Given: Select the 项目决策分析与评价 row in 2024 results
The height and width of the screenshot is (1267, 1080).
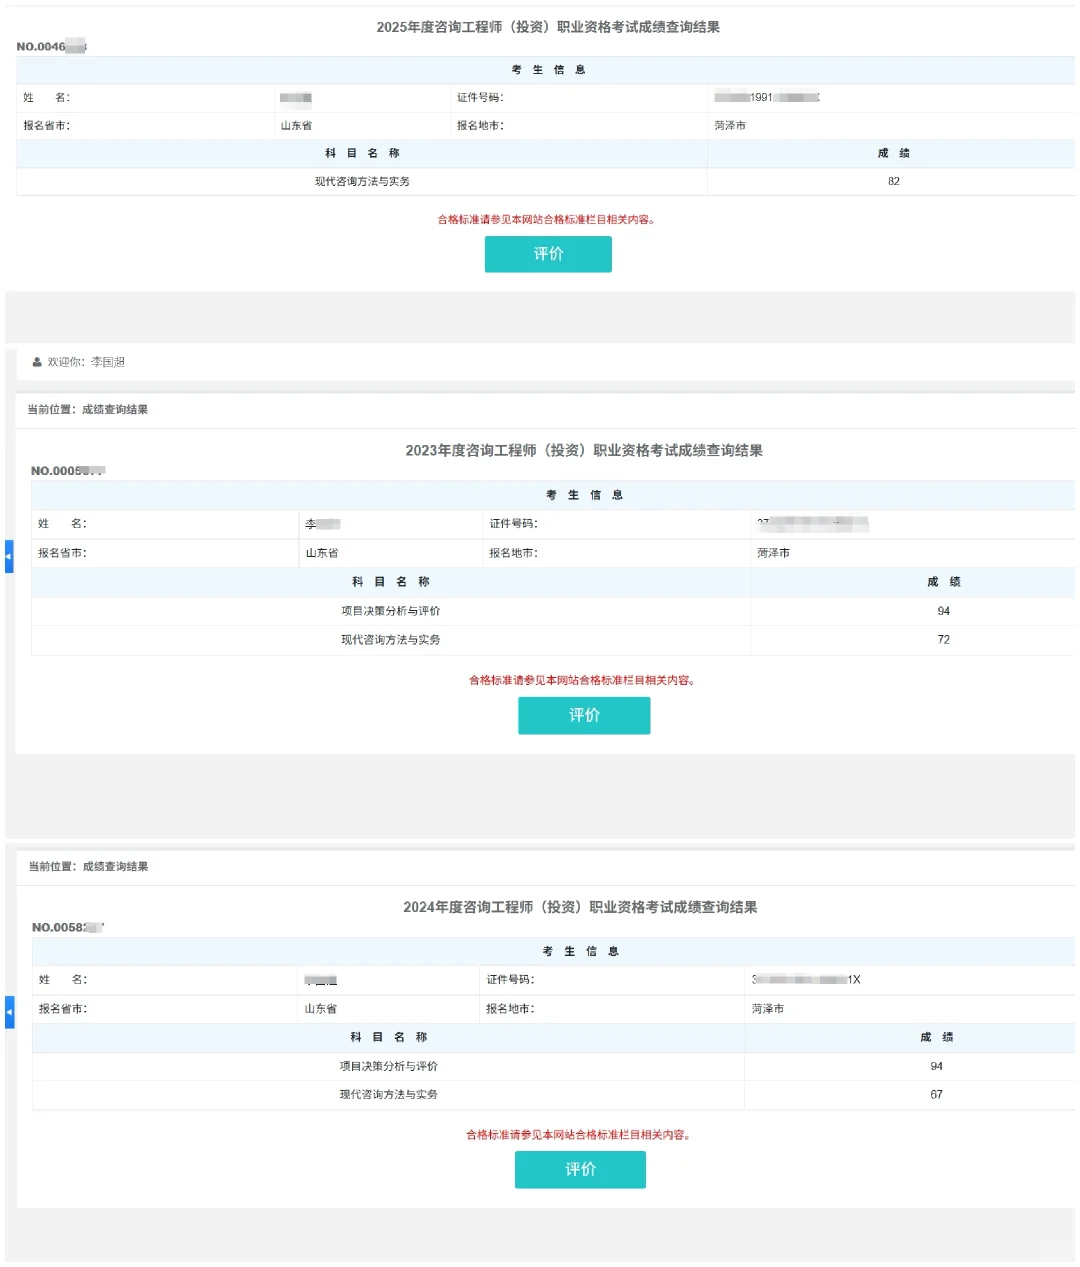Looking at the screenshot, I should pyautogui.click(x=388, y=1066).
